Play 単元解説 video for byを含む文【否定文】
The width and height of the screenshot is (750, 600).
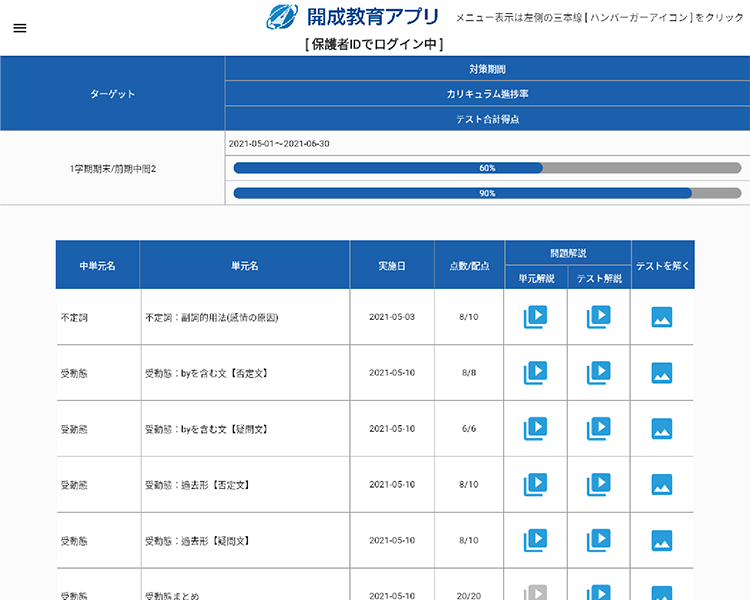coord(535,373)
